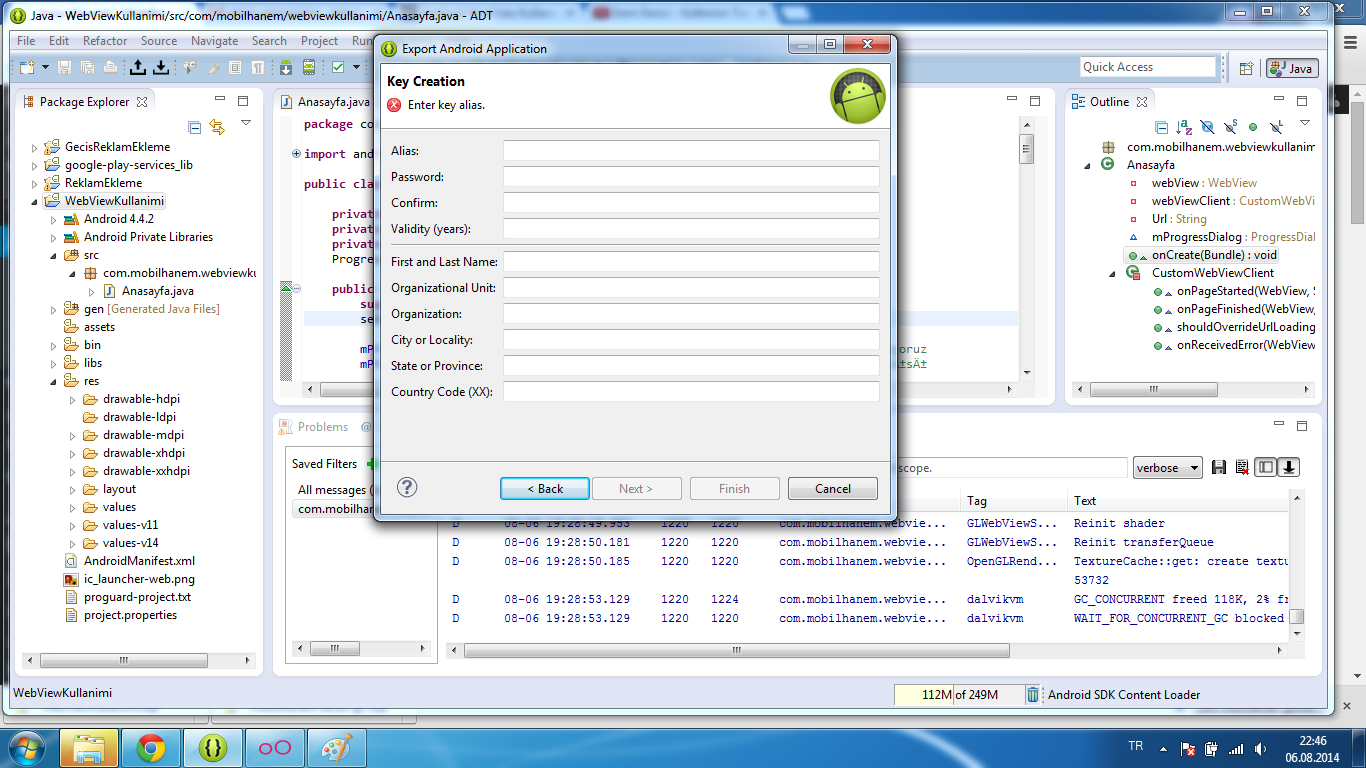Click the New wizard toolbar icon
Screen dimensions: 1366x768
26,67
